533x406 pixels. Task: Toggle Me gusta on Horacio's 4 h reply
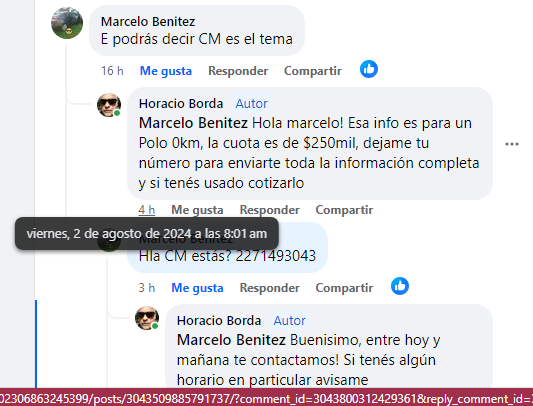(197, 210)
